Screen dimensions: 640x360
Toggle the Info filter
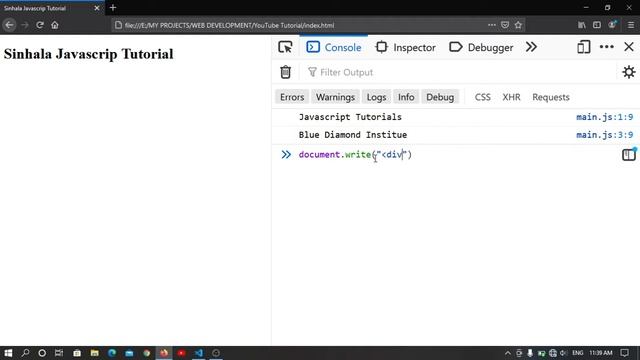tap(406, 97)
